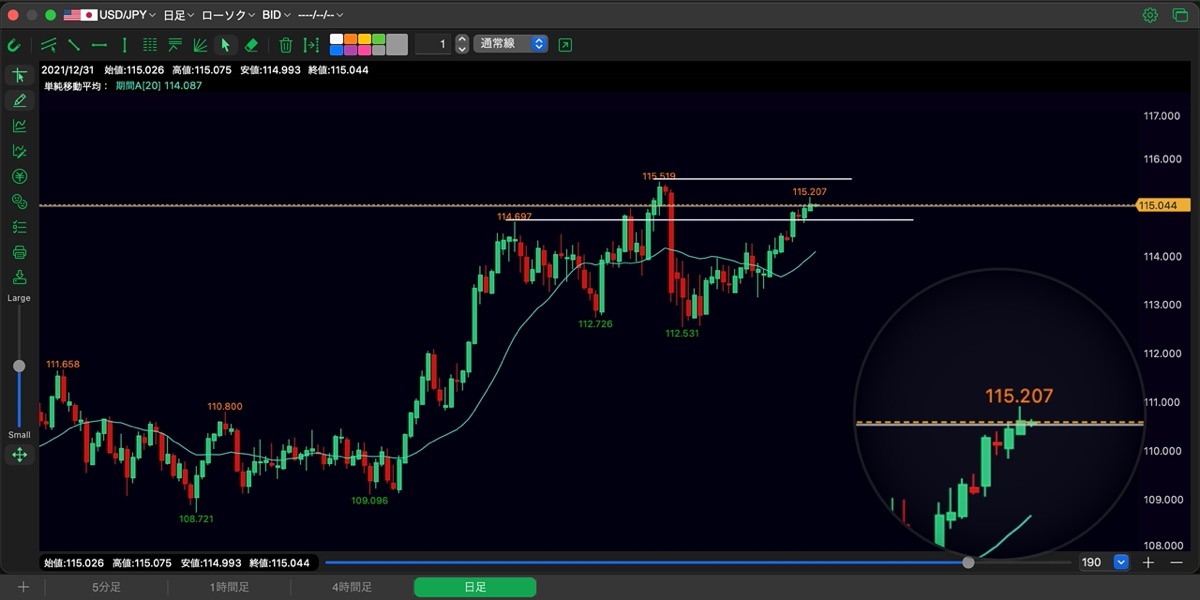The width and height of the screenshot is (1200, 600).
Task: Open the 日足 timeframe dropdown in title bar
Action: click(x=179, y=15)
